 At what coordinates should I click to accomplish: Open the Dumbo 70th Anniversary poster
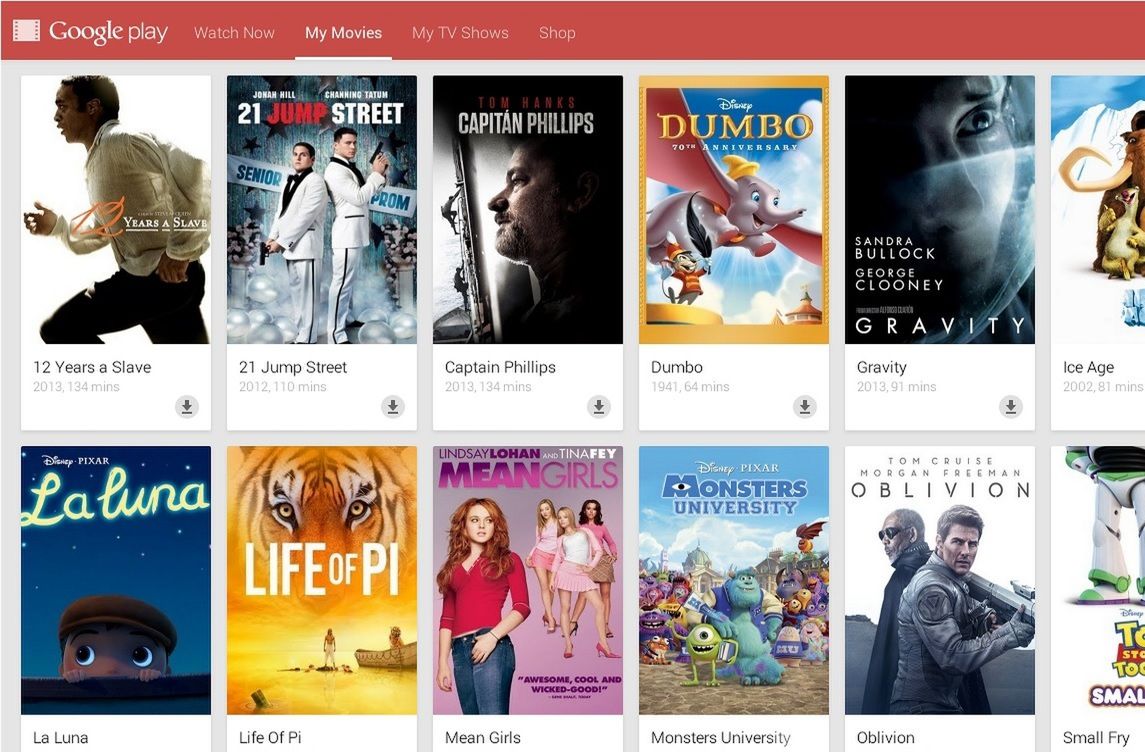point(734,210)
